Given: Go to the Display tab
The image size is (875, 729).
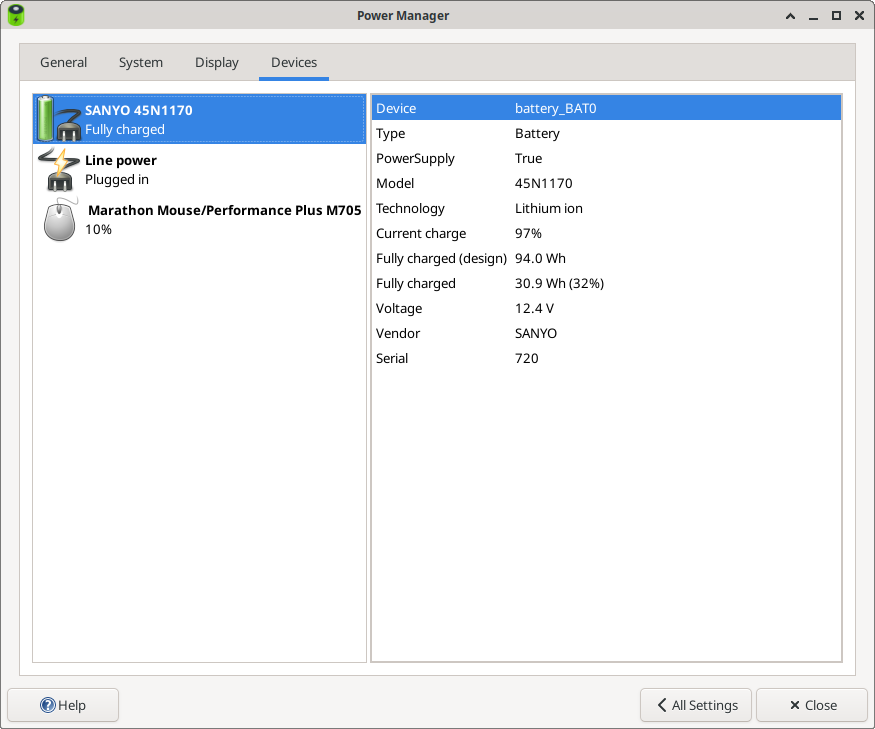Looking at the screenshot, I should tap(216, 62).
